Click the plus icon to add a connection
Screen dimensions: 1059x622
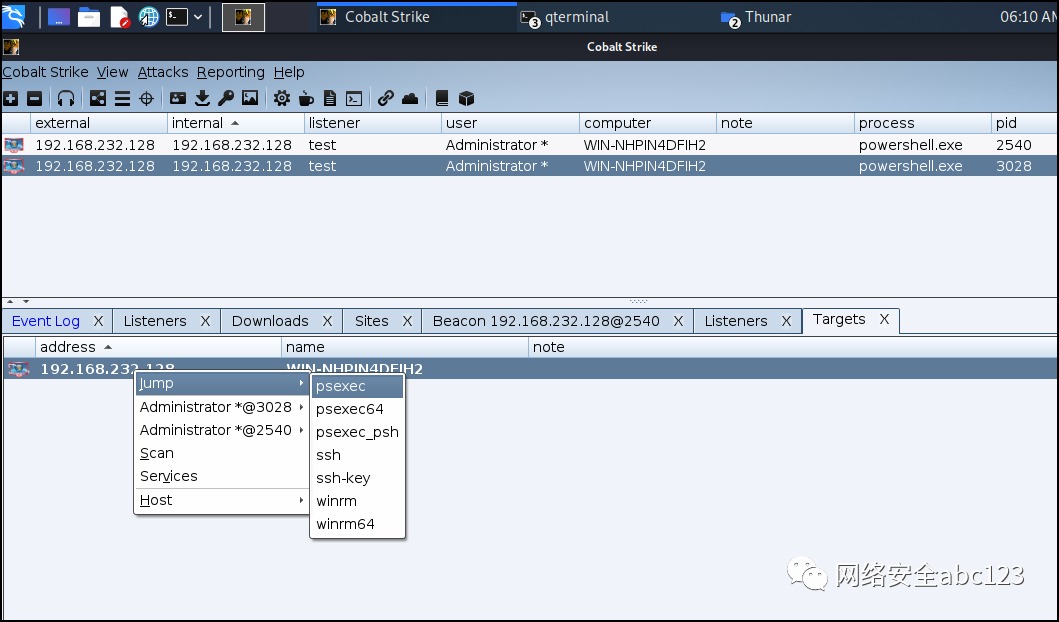coord(10,98)
